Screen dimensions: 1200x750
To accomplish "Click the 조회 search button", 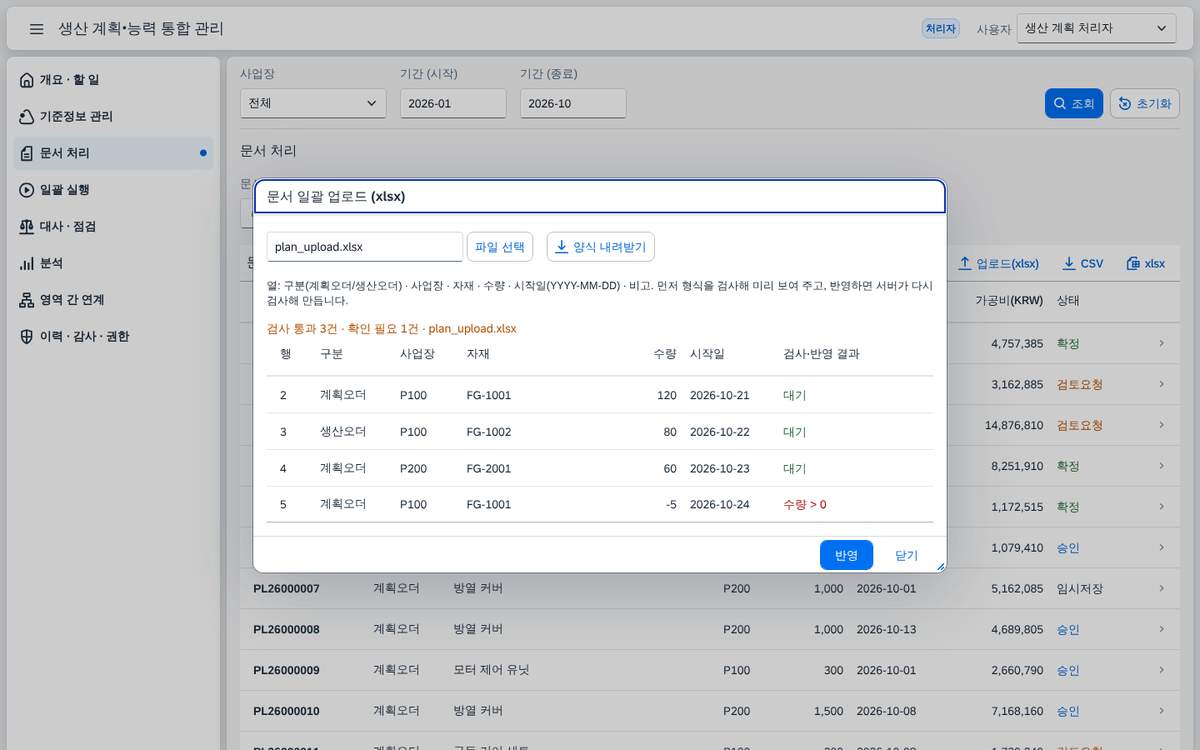I will click(x=1074, y=104).
